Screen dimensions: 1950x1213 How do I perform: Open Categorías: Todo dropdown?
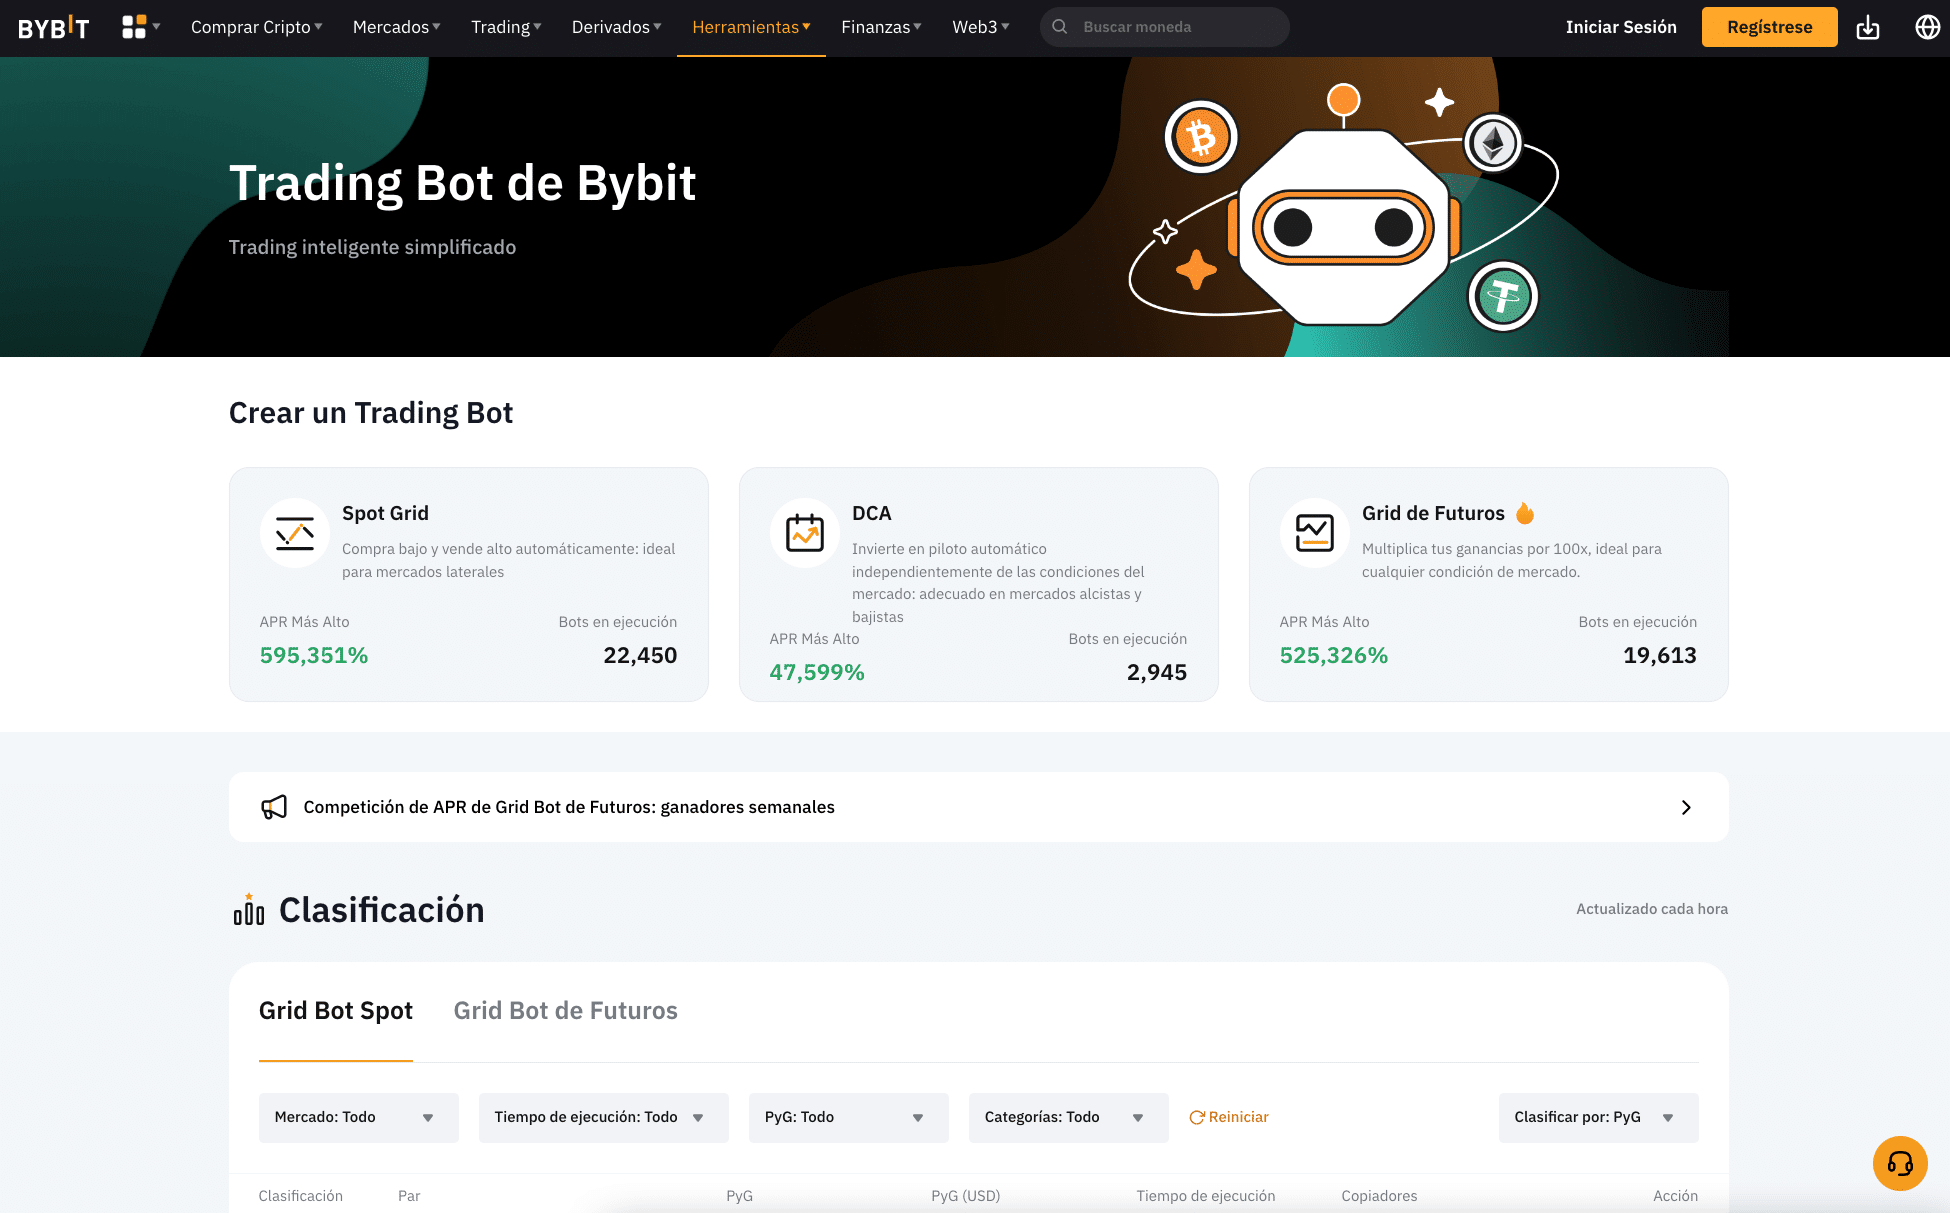1067,1117
